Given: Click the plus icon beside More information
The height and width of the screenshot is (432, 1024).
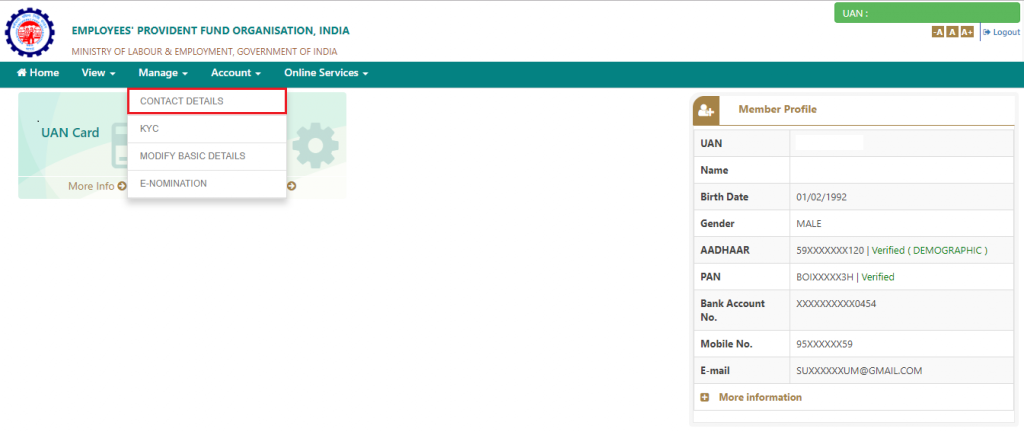Looking at the screenshot, I should click(704, 397).
